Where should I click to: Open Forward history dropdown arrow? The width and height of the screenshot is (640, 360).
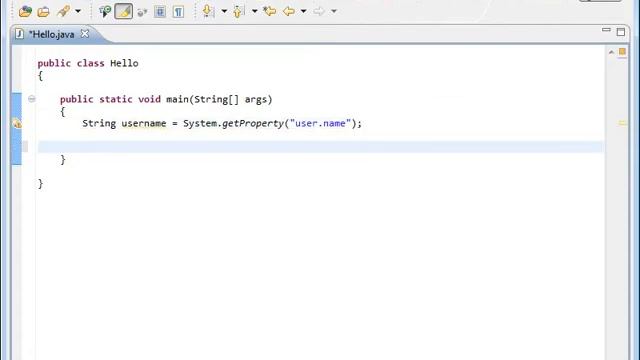(334, 11)
